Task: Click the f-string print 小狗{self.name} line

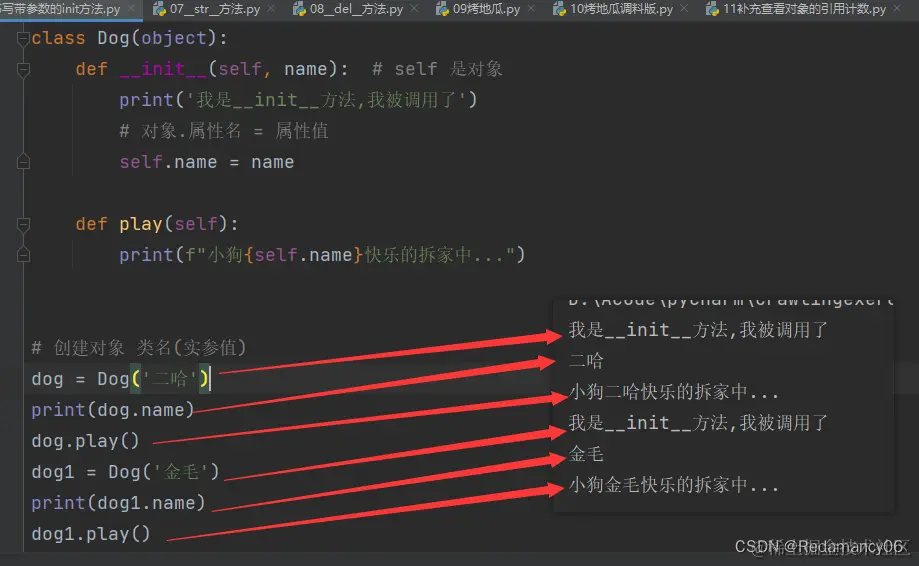Action: point(322,255)
